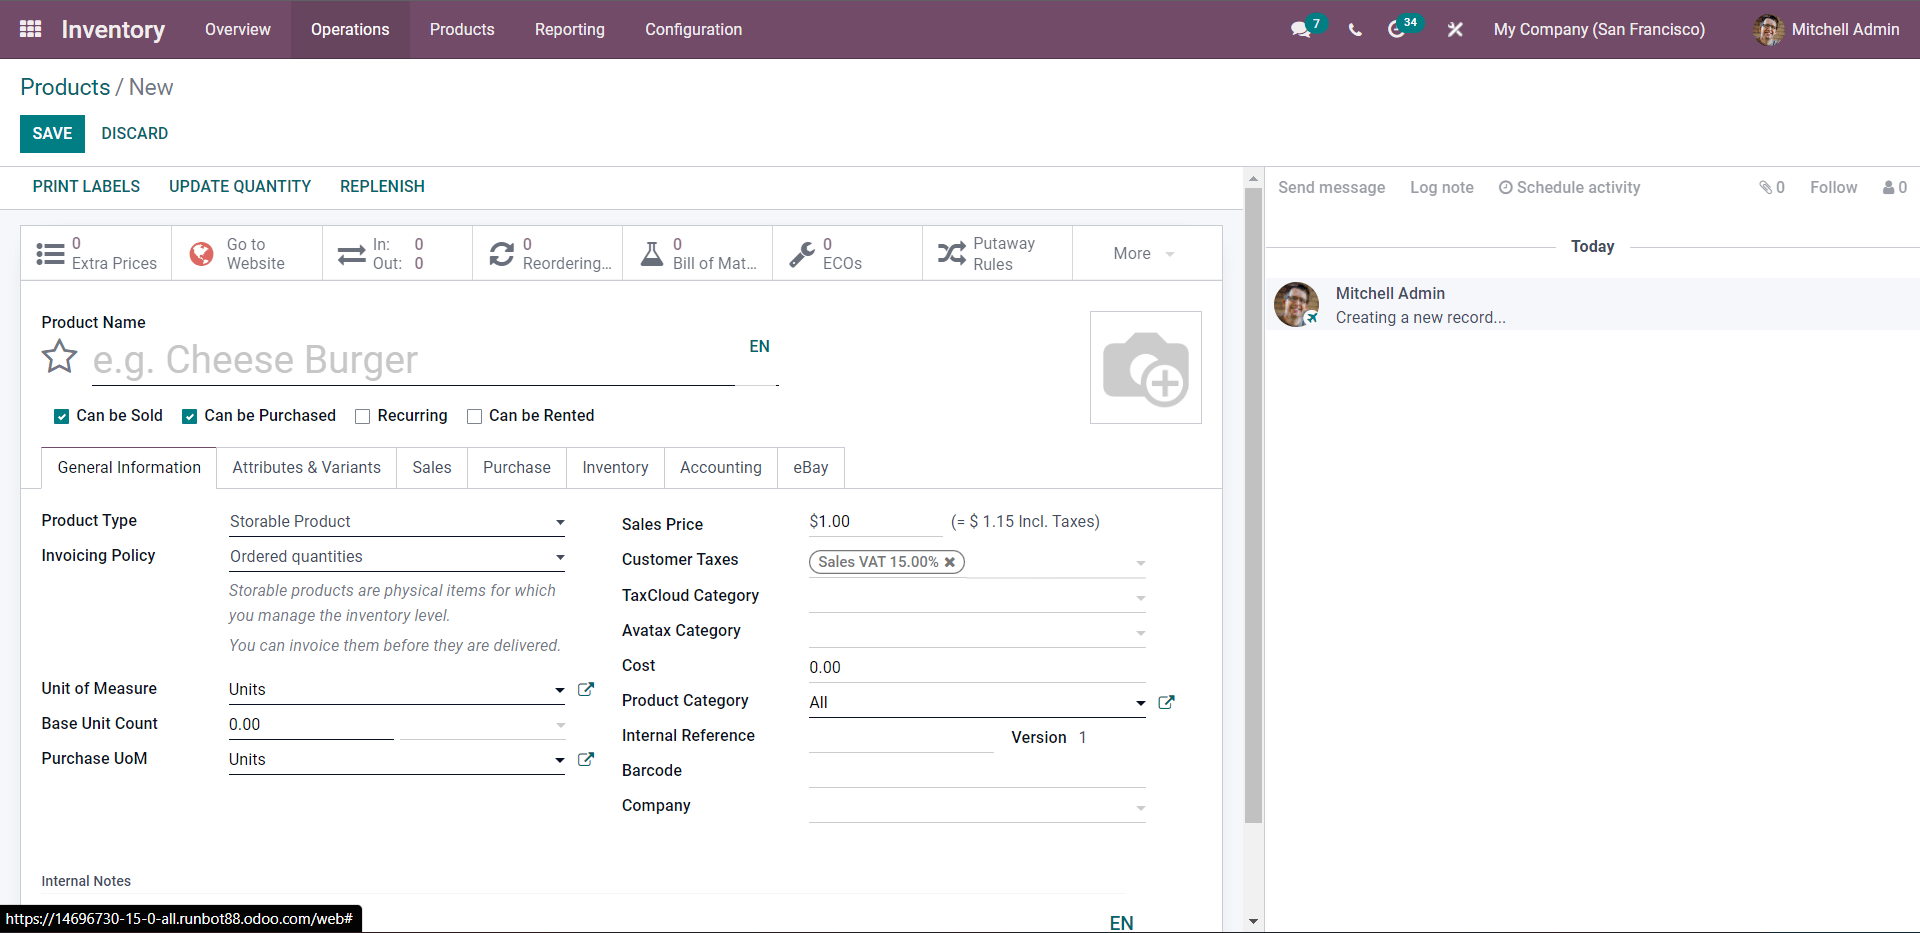Open In/Out transfers stat button

397,253
